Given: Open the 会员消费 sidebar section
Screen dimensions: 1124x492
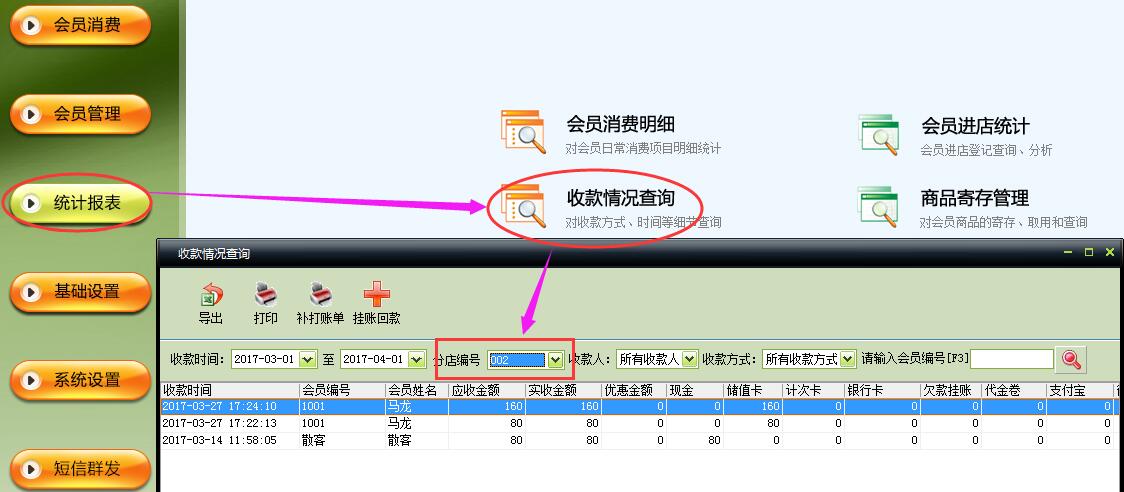Looking at the screenshot, I should point(80,25).
